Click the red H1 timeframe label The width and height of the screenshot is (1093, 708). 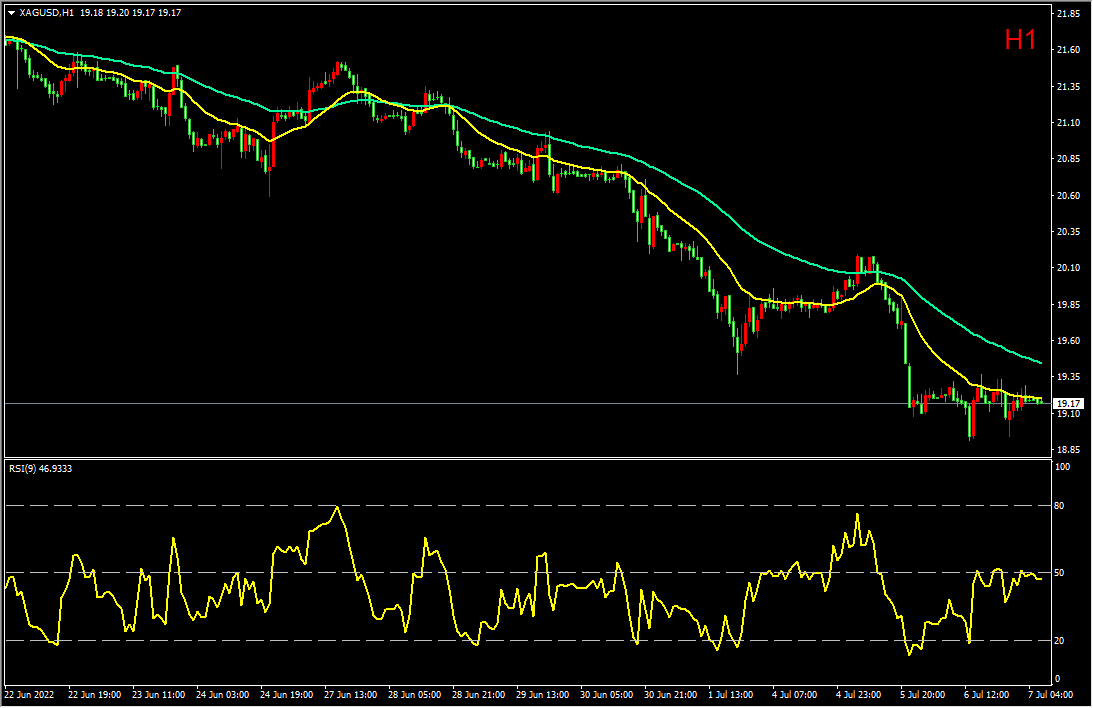click(x=1021, y=40)
